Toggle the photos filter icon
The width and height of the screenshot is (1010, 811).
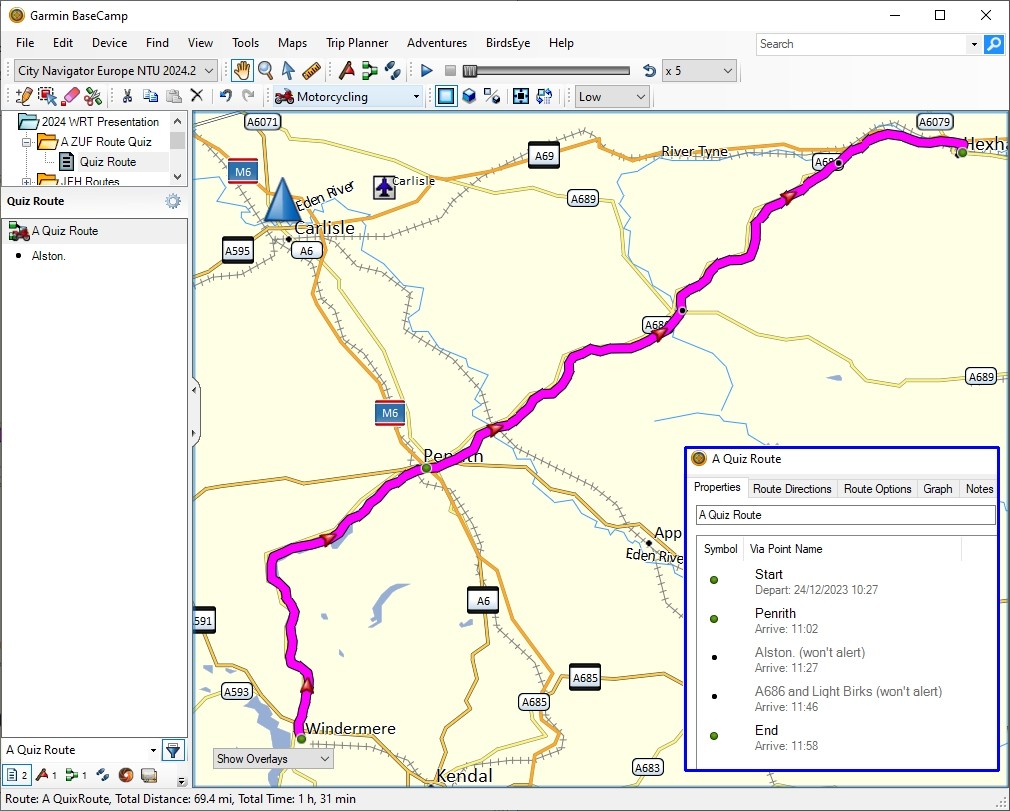(149, 775)
